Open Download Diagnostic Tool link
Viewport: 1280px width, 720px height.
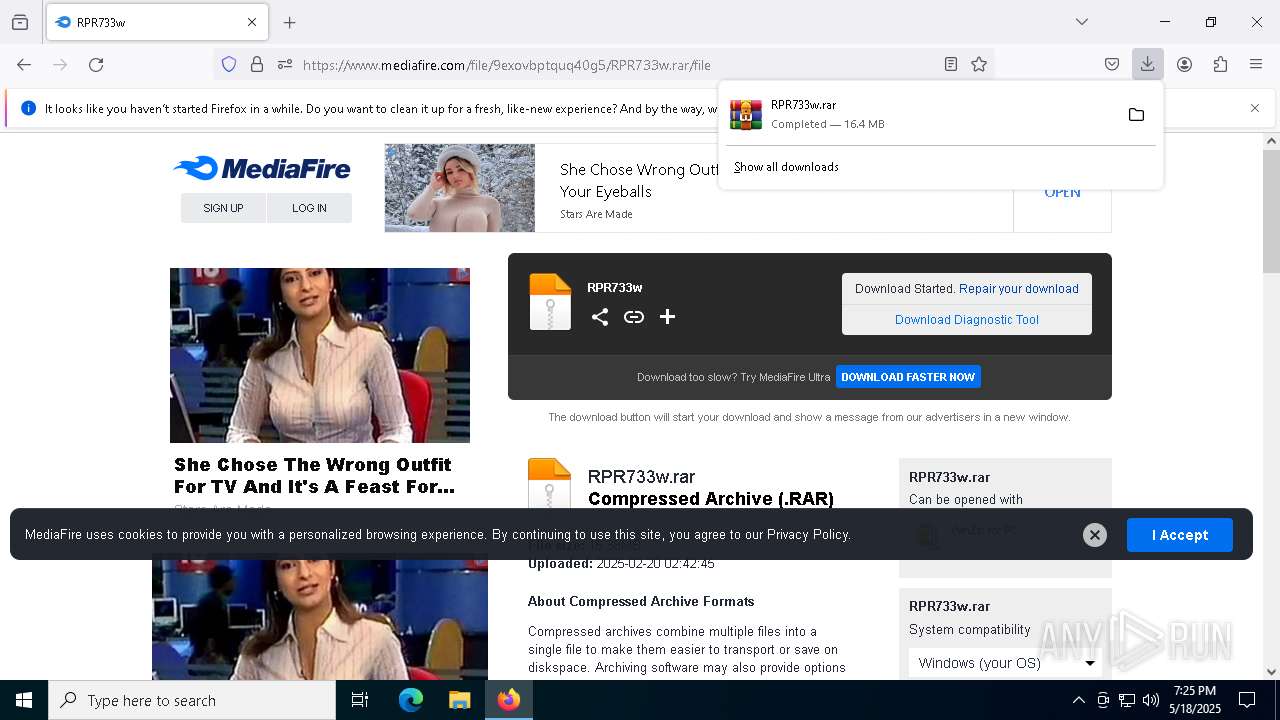[x=967, y=320]
